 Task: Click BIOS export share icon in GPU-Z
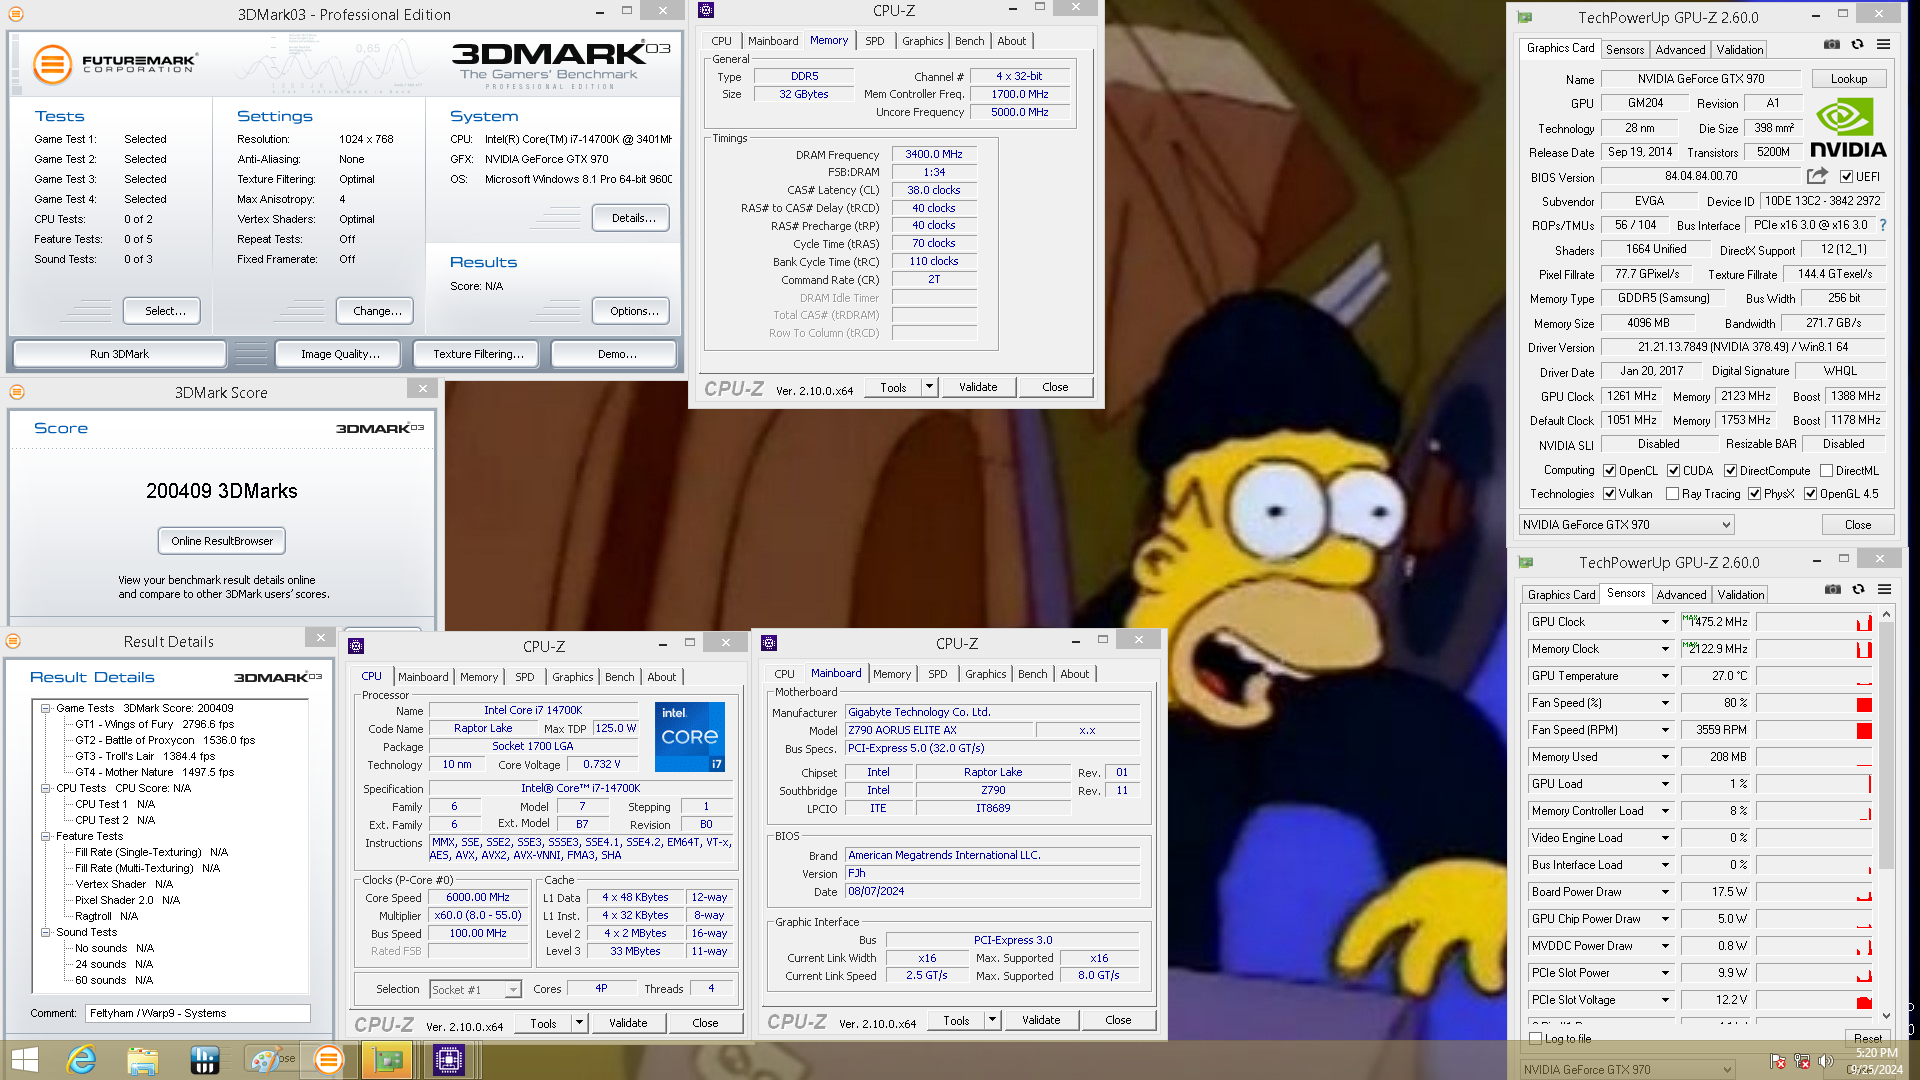click(x=1817, y=176)
